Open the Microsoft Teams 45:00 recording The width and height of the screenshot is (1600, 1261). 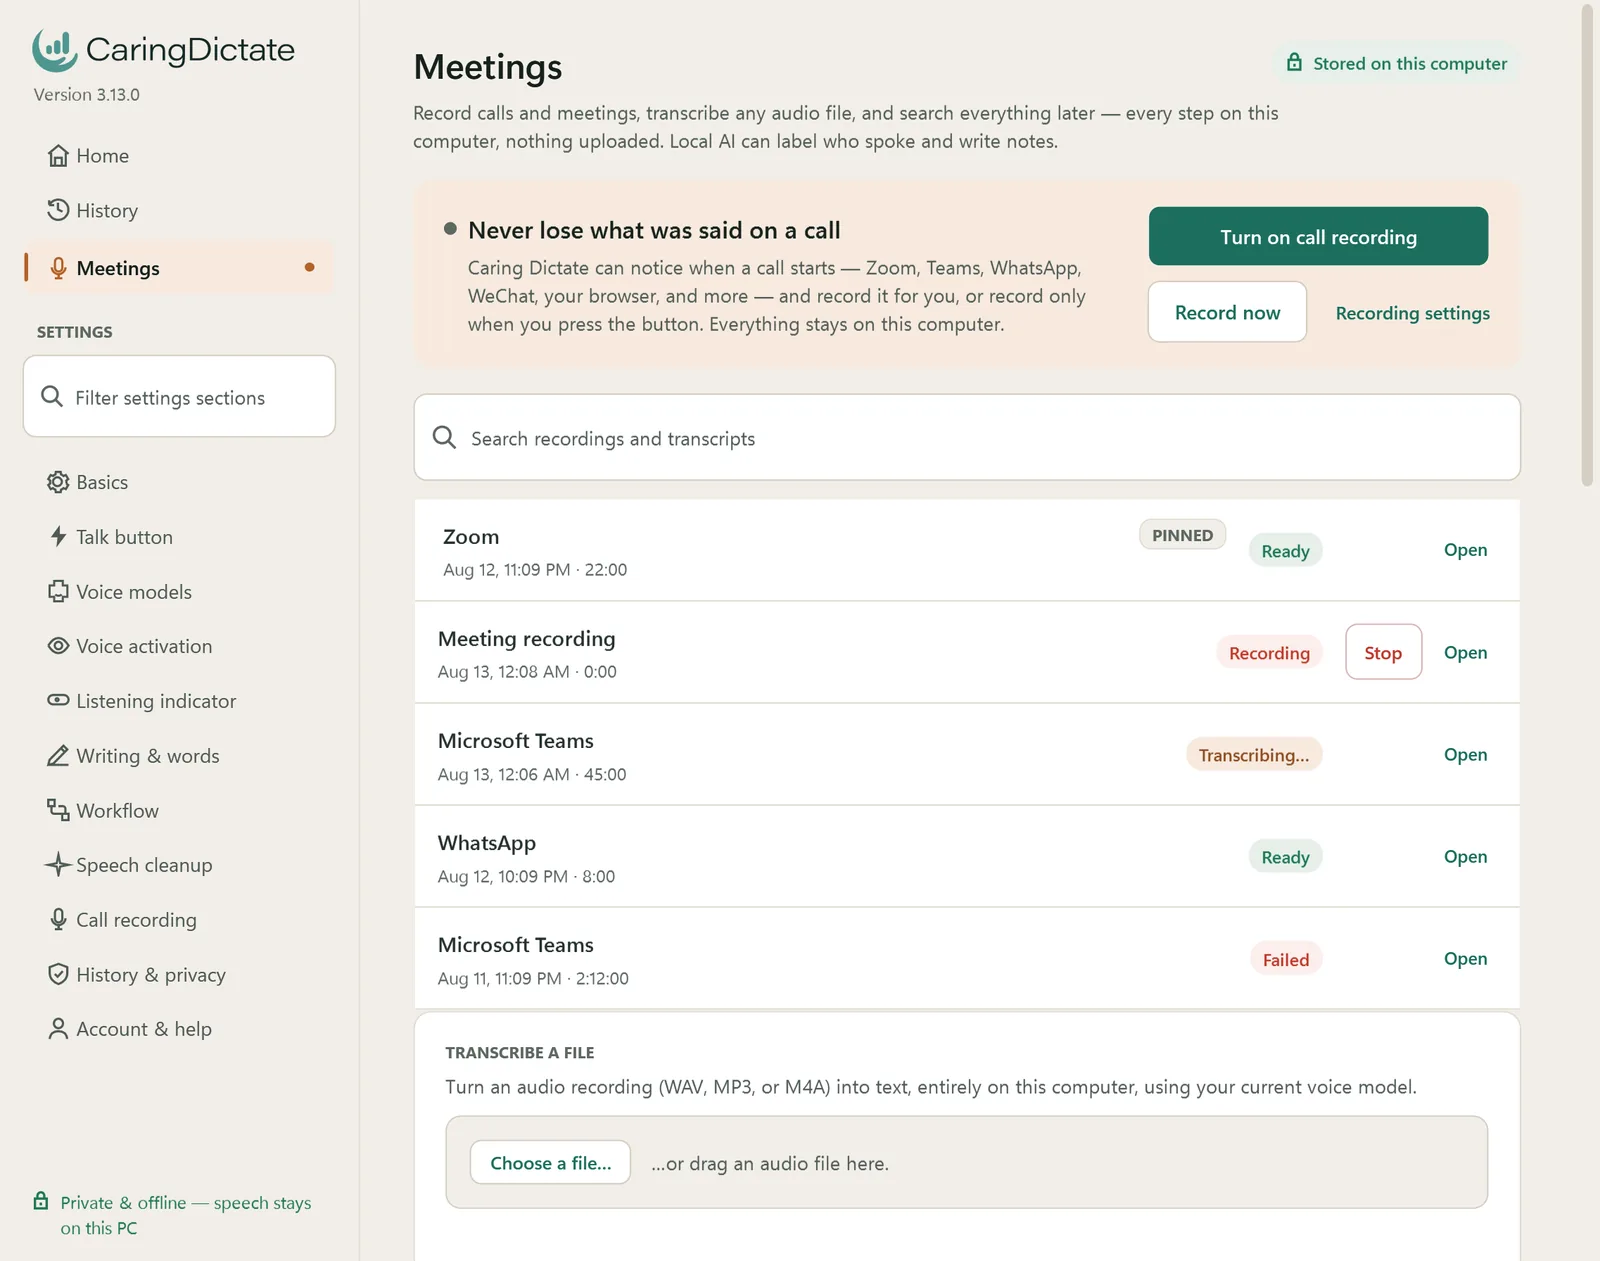(1465, 754)
